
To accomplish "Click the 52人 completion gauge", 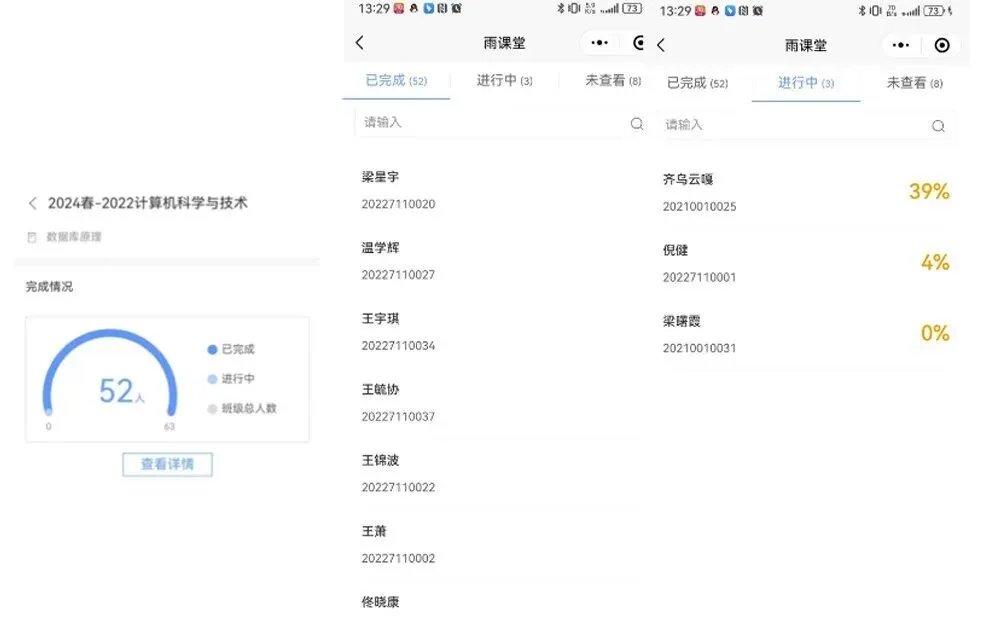I will 109,373.
